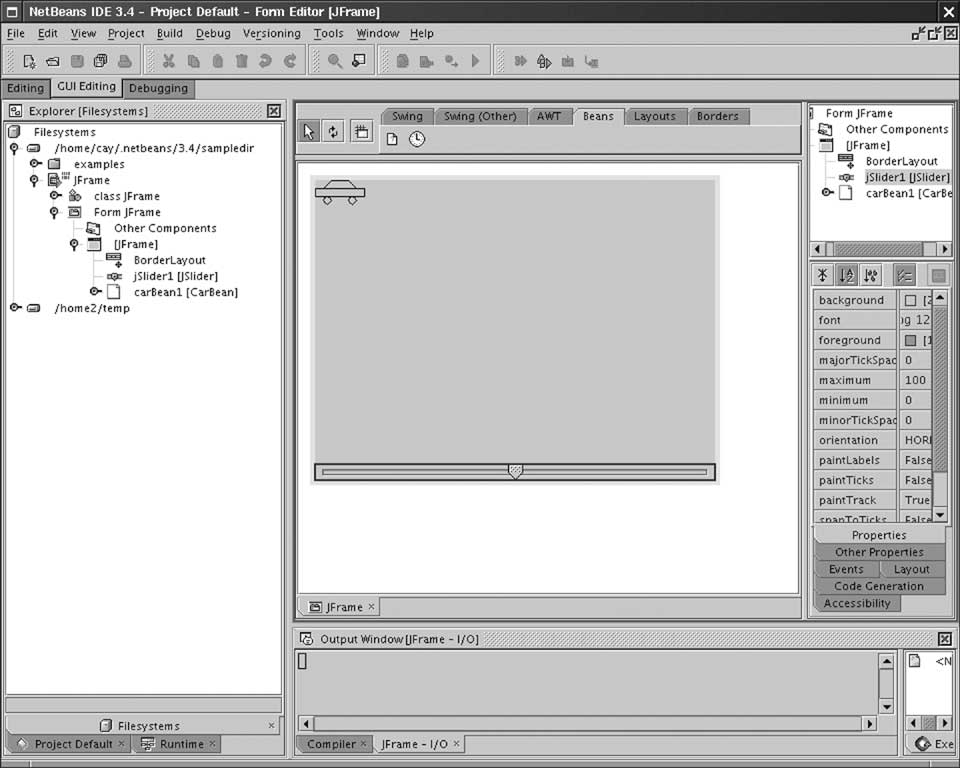Screen dimensions: 960x768
Task: Activate the Connection Mode tool
Action: [x=333, y=131]
